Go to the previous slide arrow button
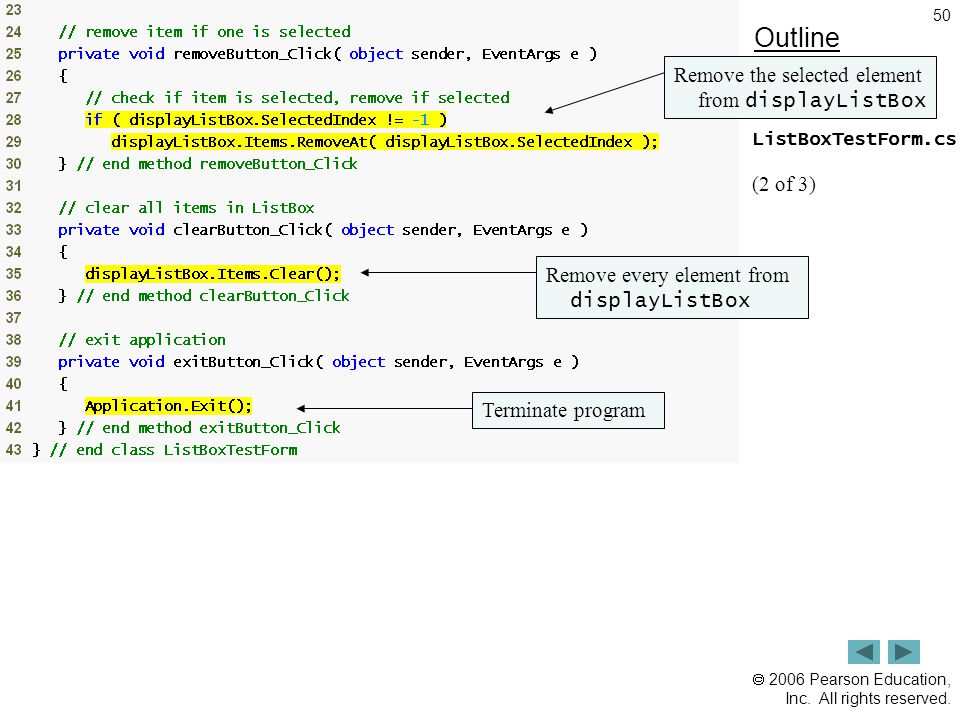The width and height of the screenshot is (960, 720). click(x=863, y=651)
